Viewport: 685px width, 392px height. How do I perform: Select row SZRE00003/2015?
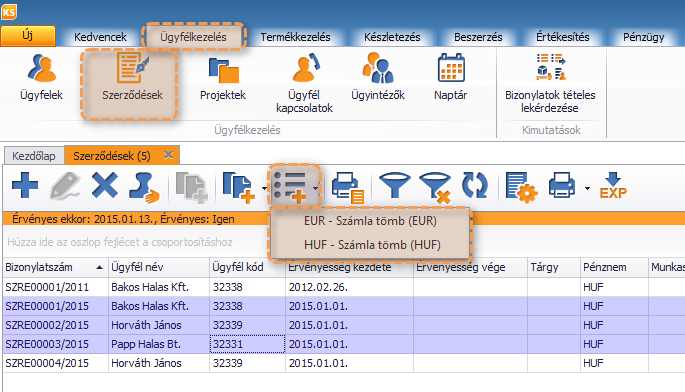point(344,344)
